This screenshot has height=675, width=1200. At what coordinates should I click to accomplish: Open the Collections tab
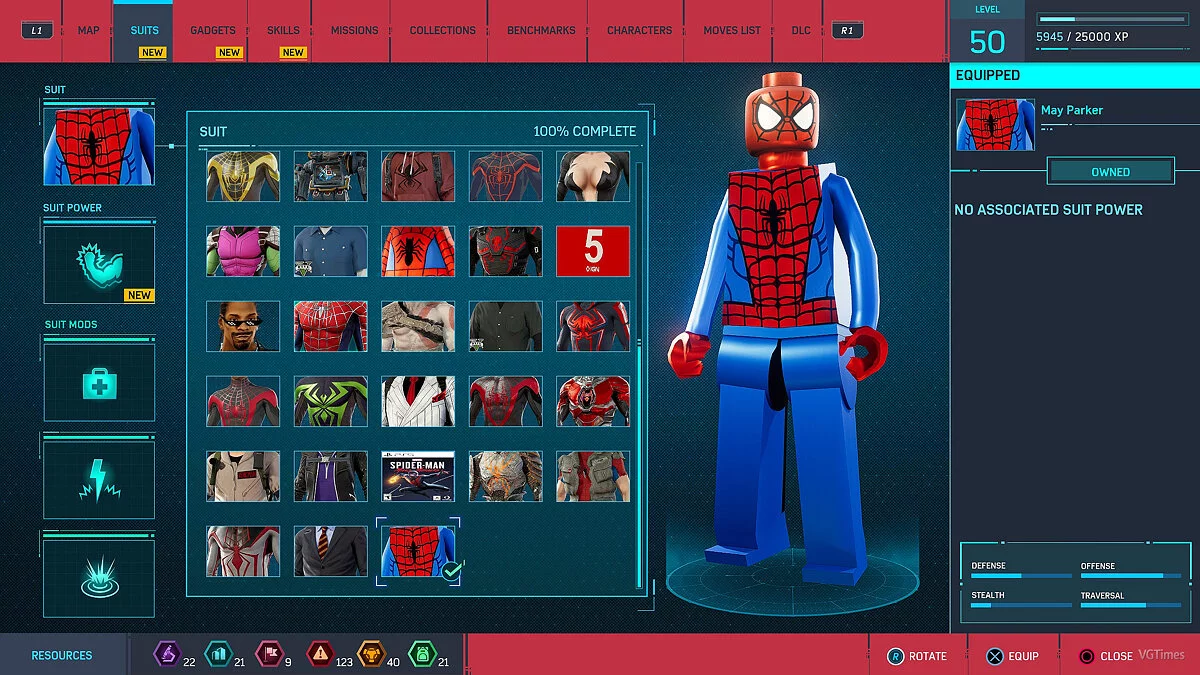(441, 29)
